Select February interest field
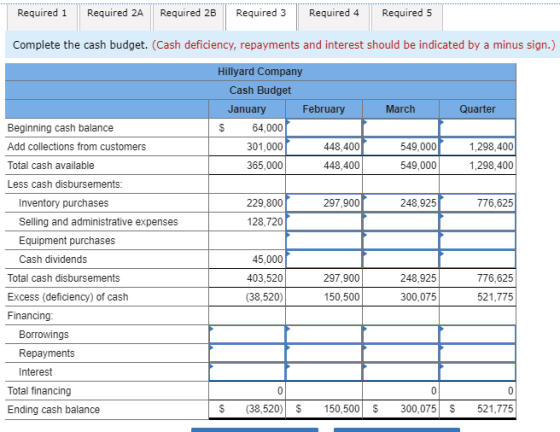 [324, 372]
